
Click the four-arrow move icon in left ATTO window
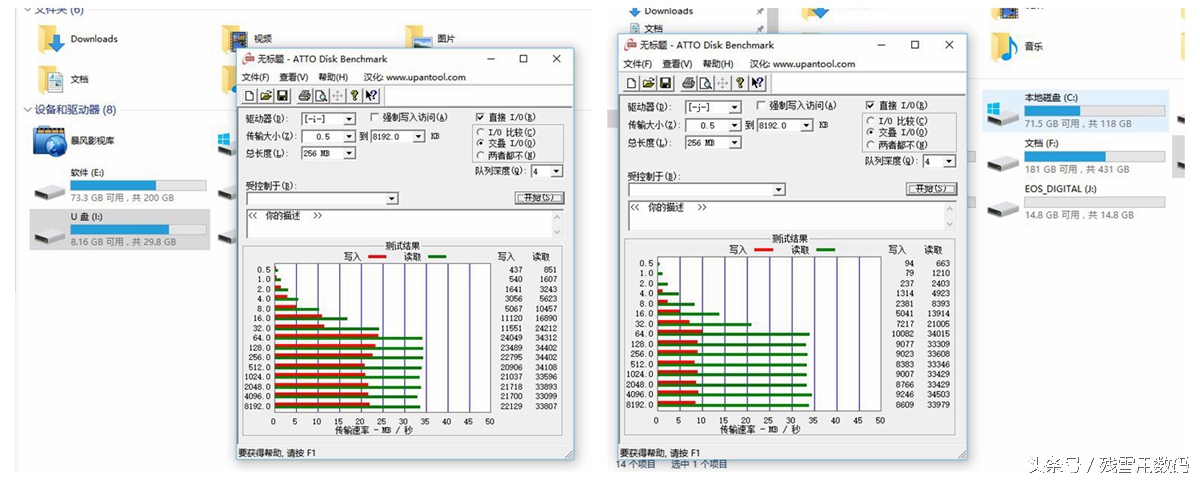coord(336,96)
